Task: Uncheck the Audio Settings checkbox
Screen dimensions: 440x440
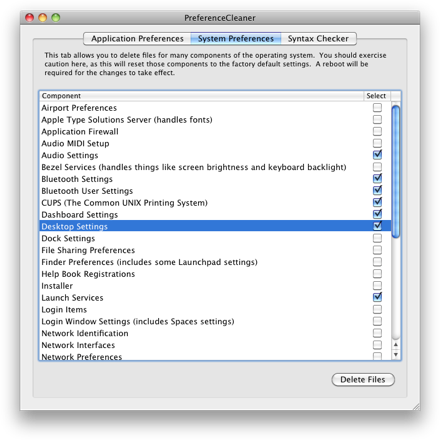Action: point(377,155)
